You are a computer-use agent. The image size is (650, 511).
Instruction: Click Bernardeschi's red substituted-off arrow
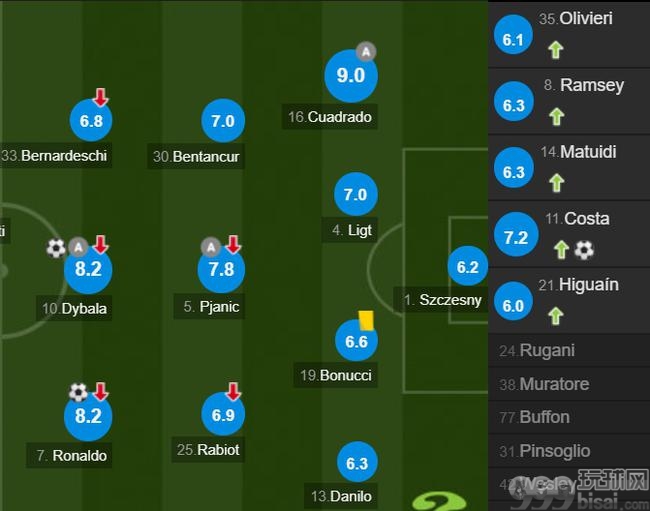click(100, 97)
